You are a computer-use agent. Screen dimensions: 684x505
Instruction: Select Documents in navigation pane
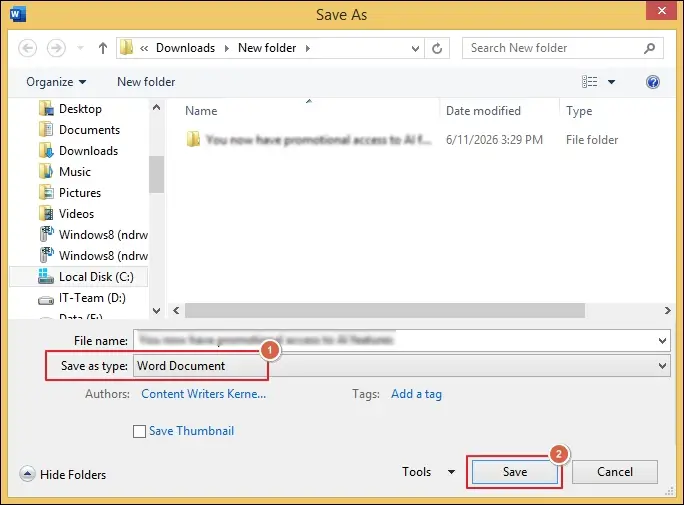pyautogui.click(x=89, y=130)
